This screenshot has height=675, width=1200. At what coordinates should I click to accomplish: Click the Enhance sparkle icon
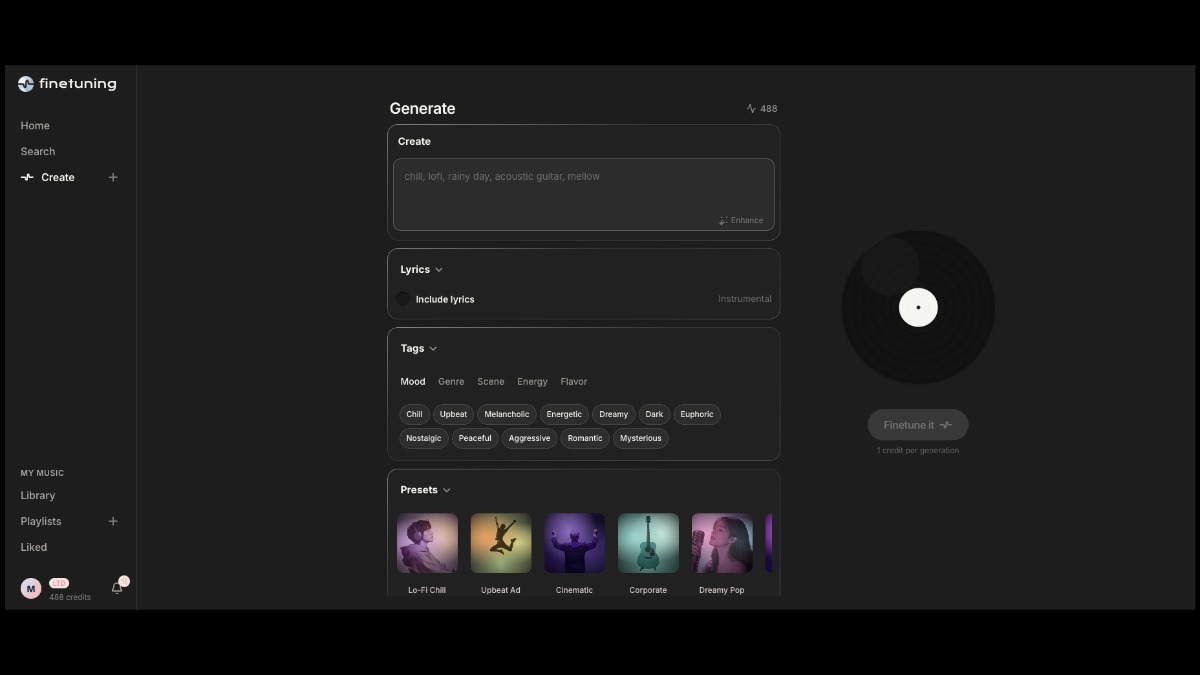coord(724,220)
